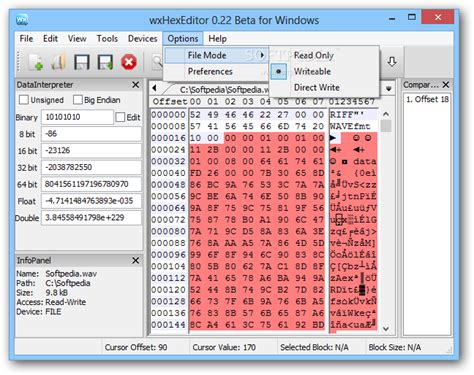Maximize the wxHexEditor window

pos(412,17)
